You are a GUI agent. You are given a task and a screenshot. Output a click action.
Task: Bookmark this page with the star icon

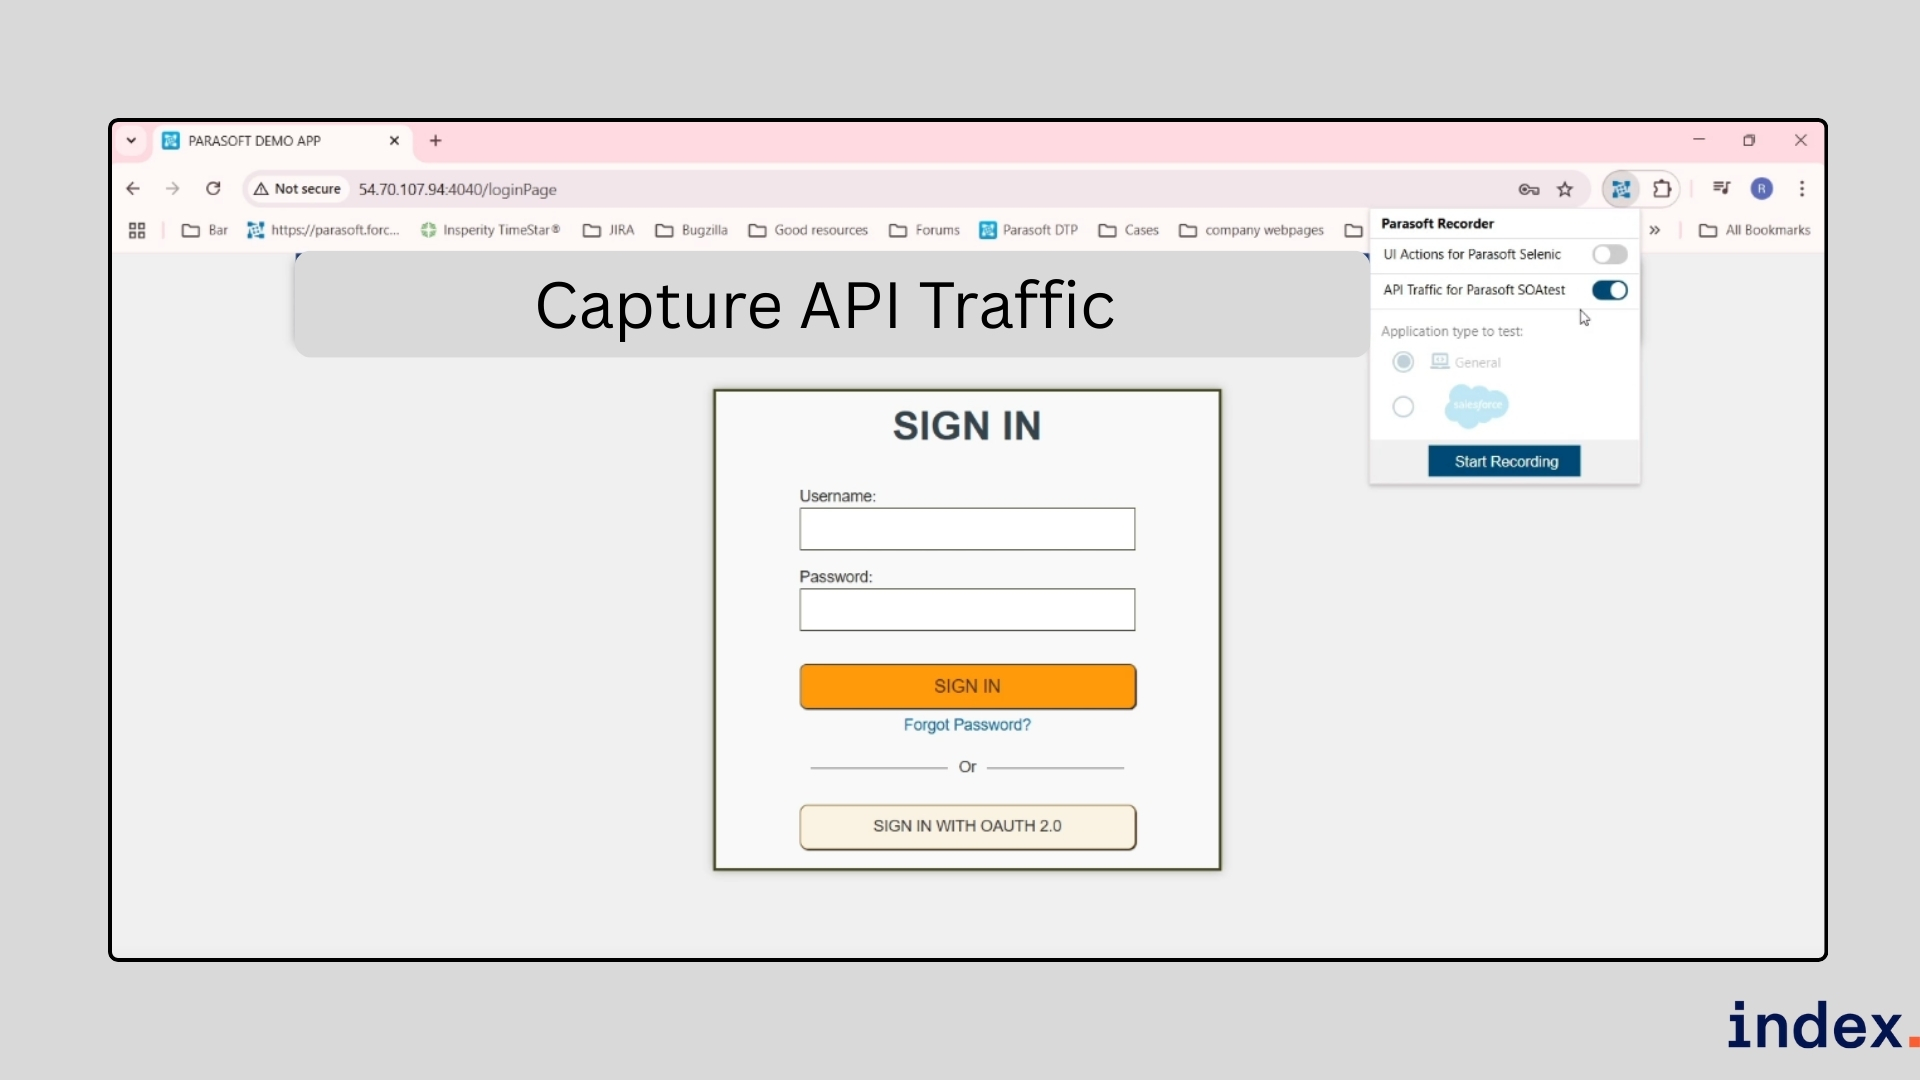[1566, 189]
